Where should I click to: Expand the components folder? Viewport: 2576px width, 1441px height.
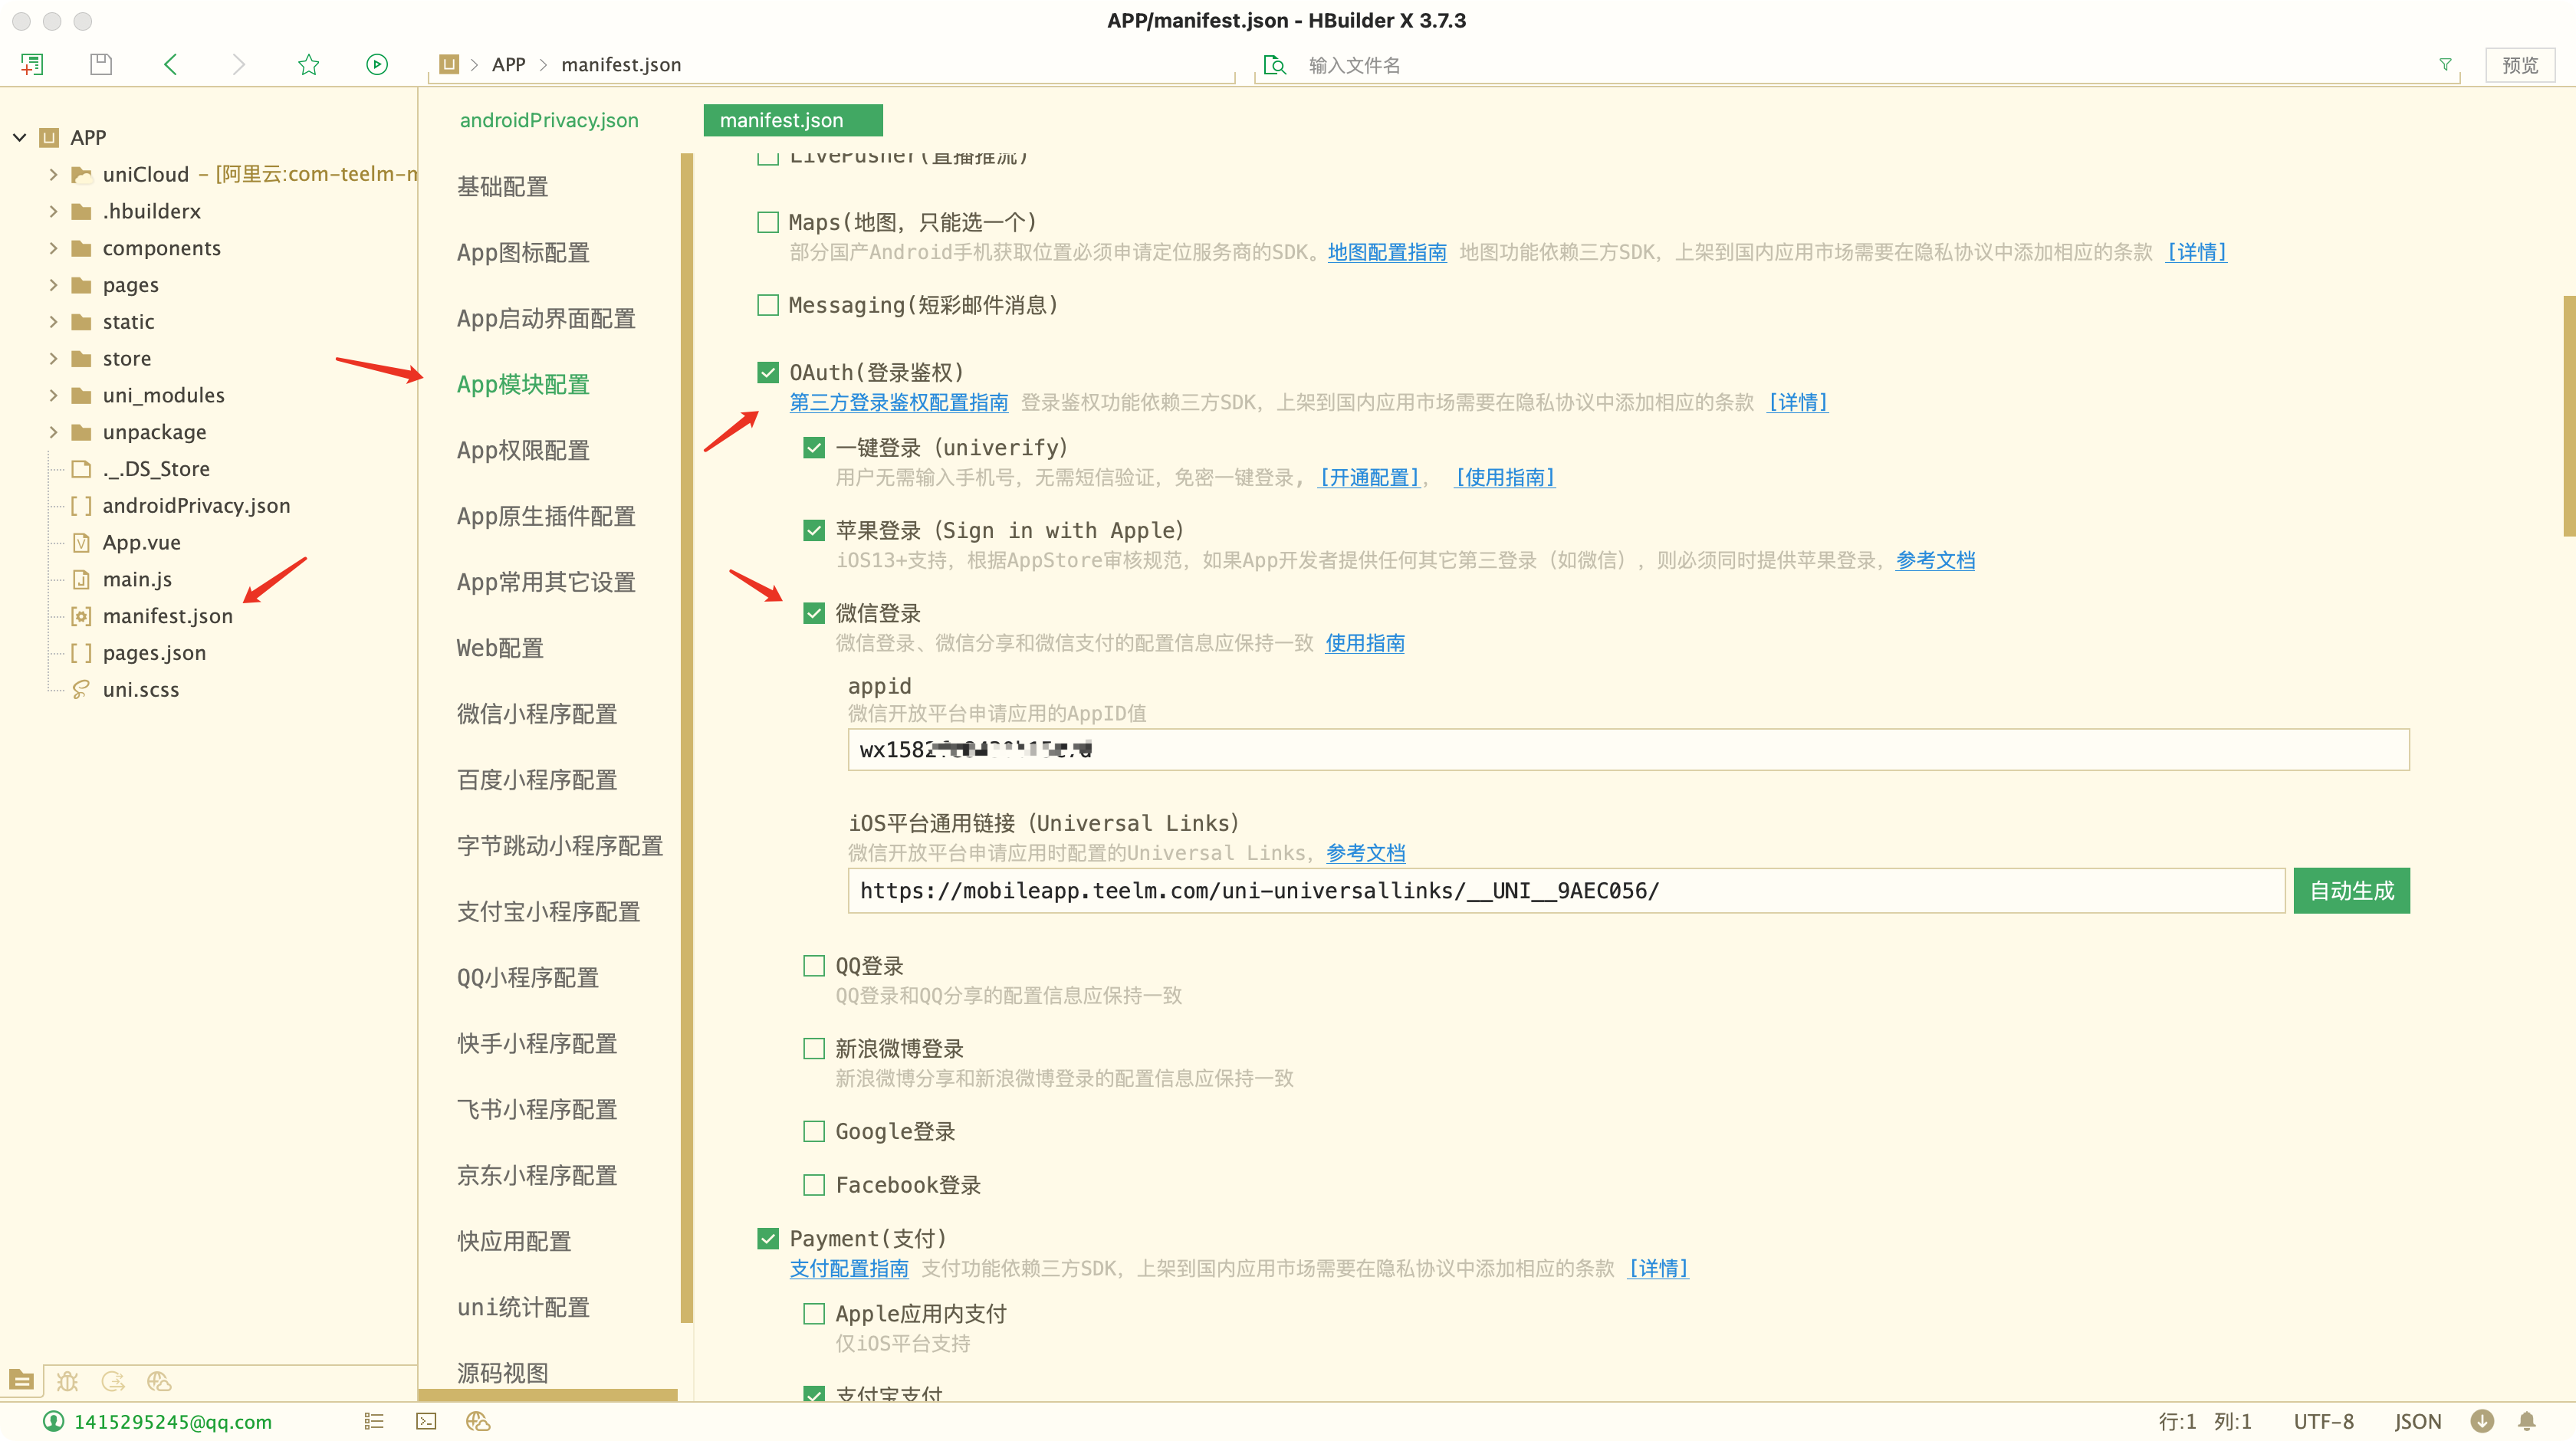pos(53,248)
